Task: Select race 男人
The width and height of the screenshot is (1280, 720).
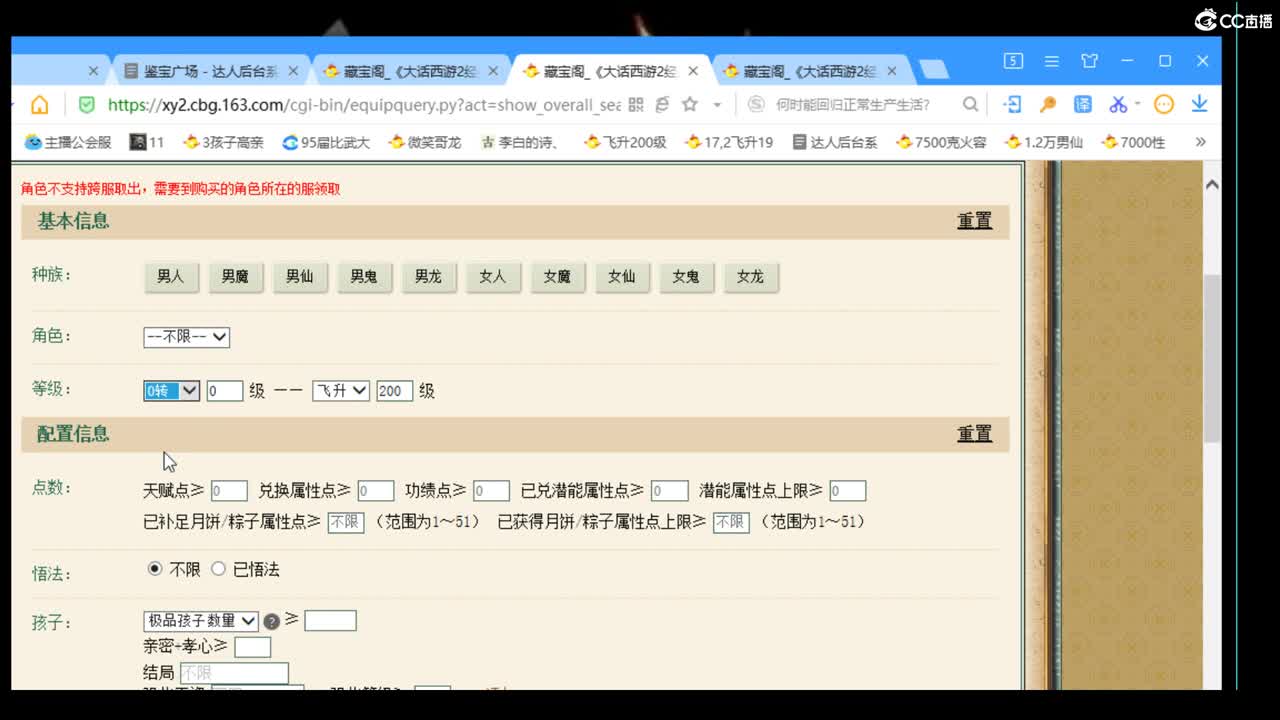Action: click(x=171, y=277)
